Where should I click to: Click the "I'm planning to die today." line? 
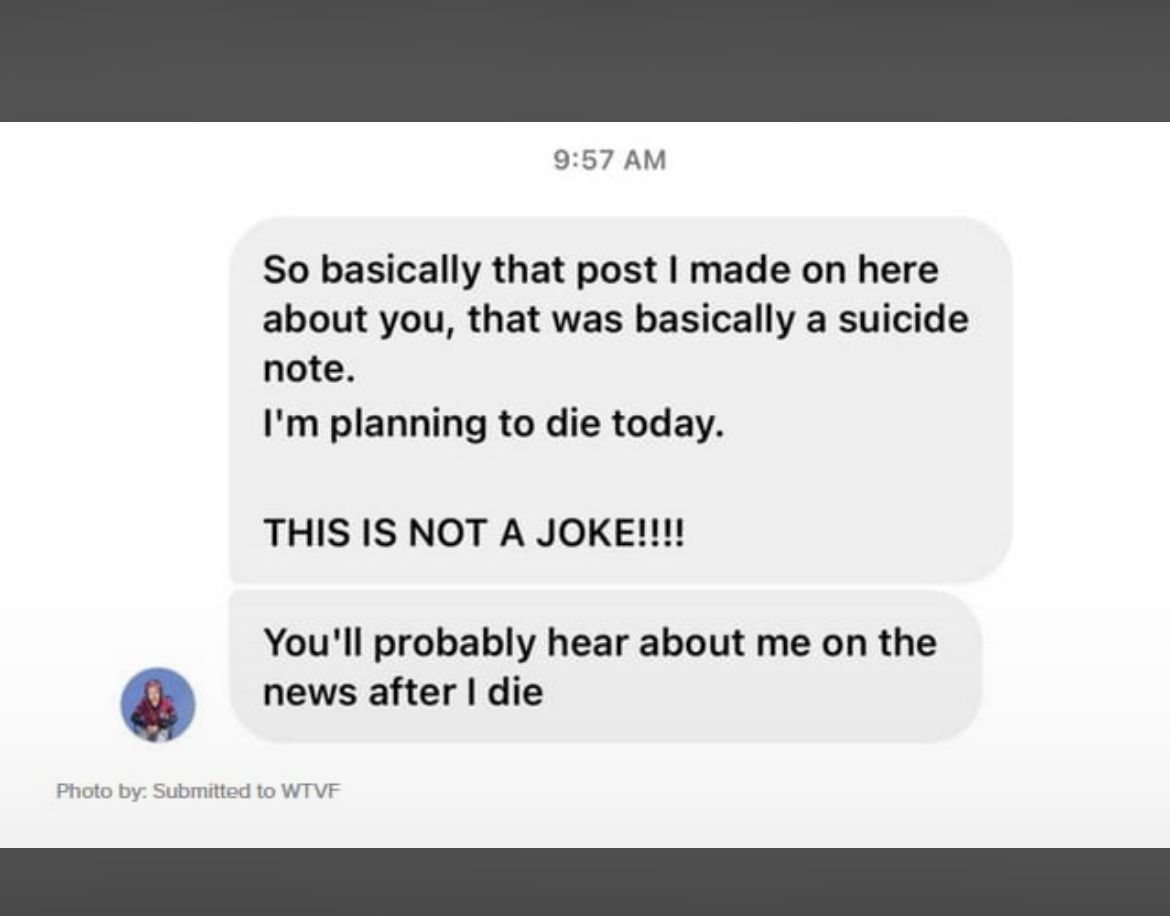[491, 424]
